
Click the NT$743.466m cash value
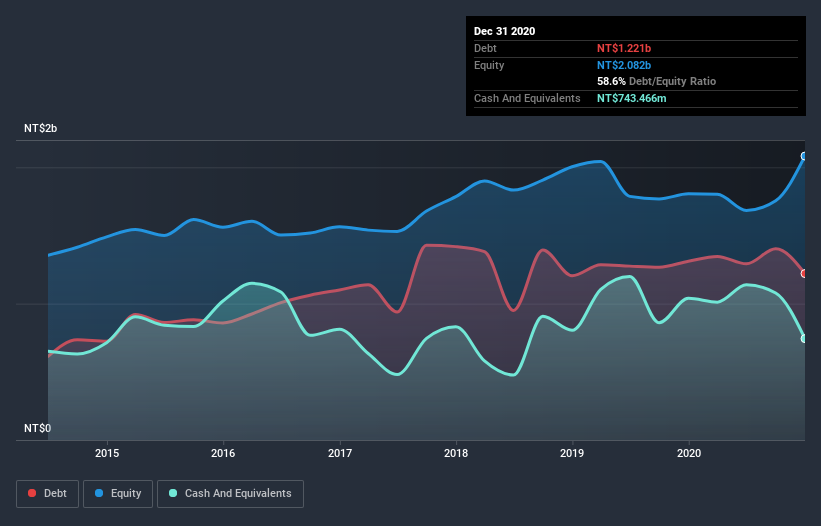631,98
